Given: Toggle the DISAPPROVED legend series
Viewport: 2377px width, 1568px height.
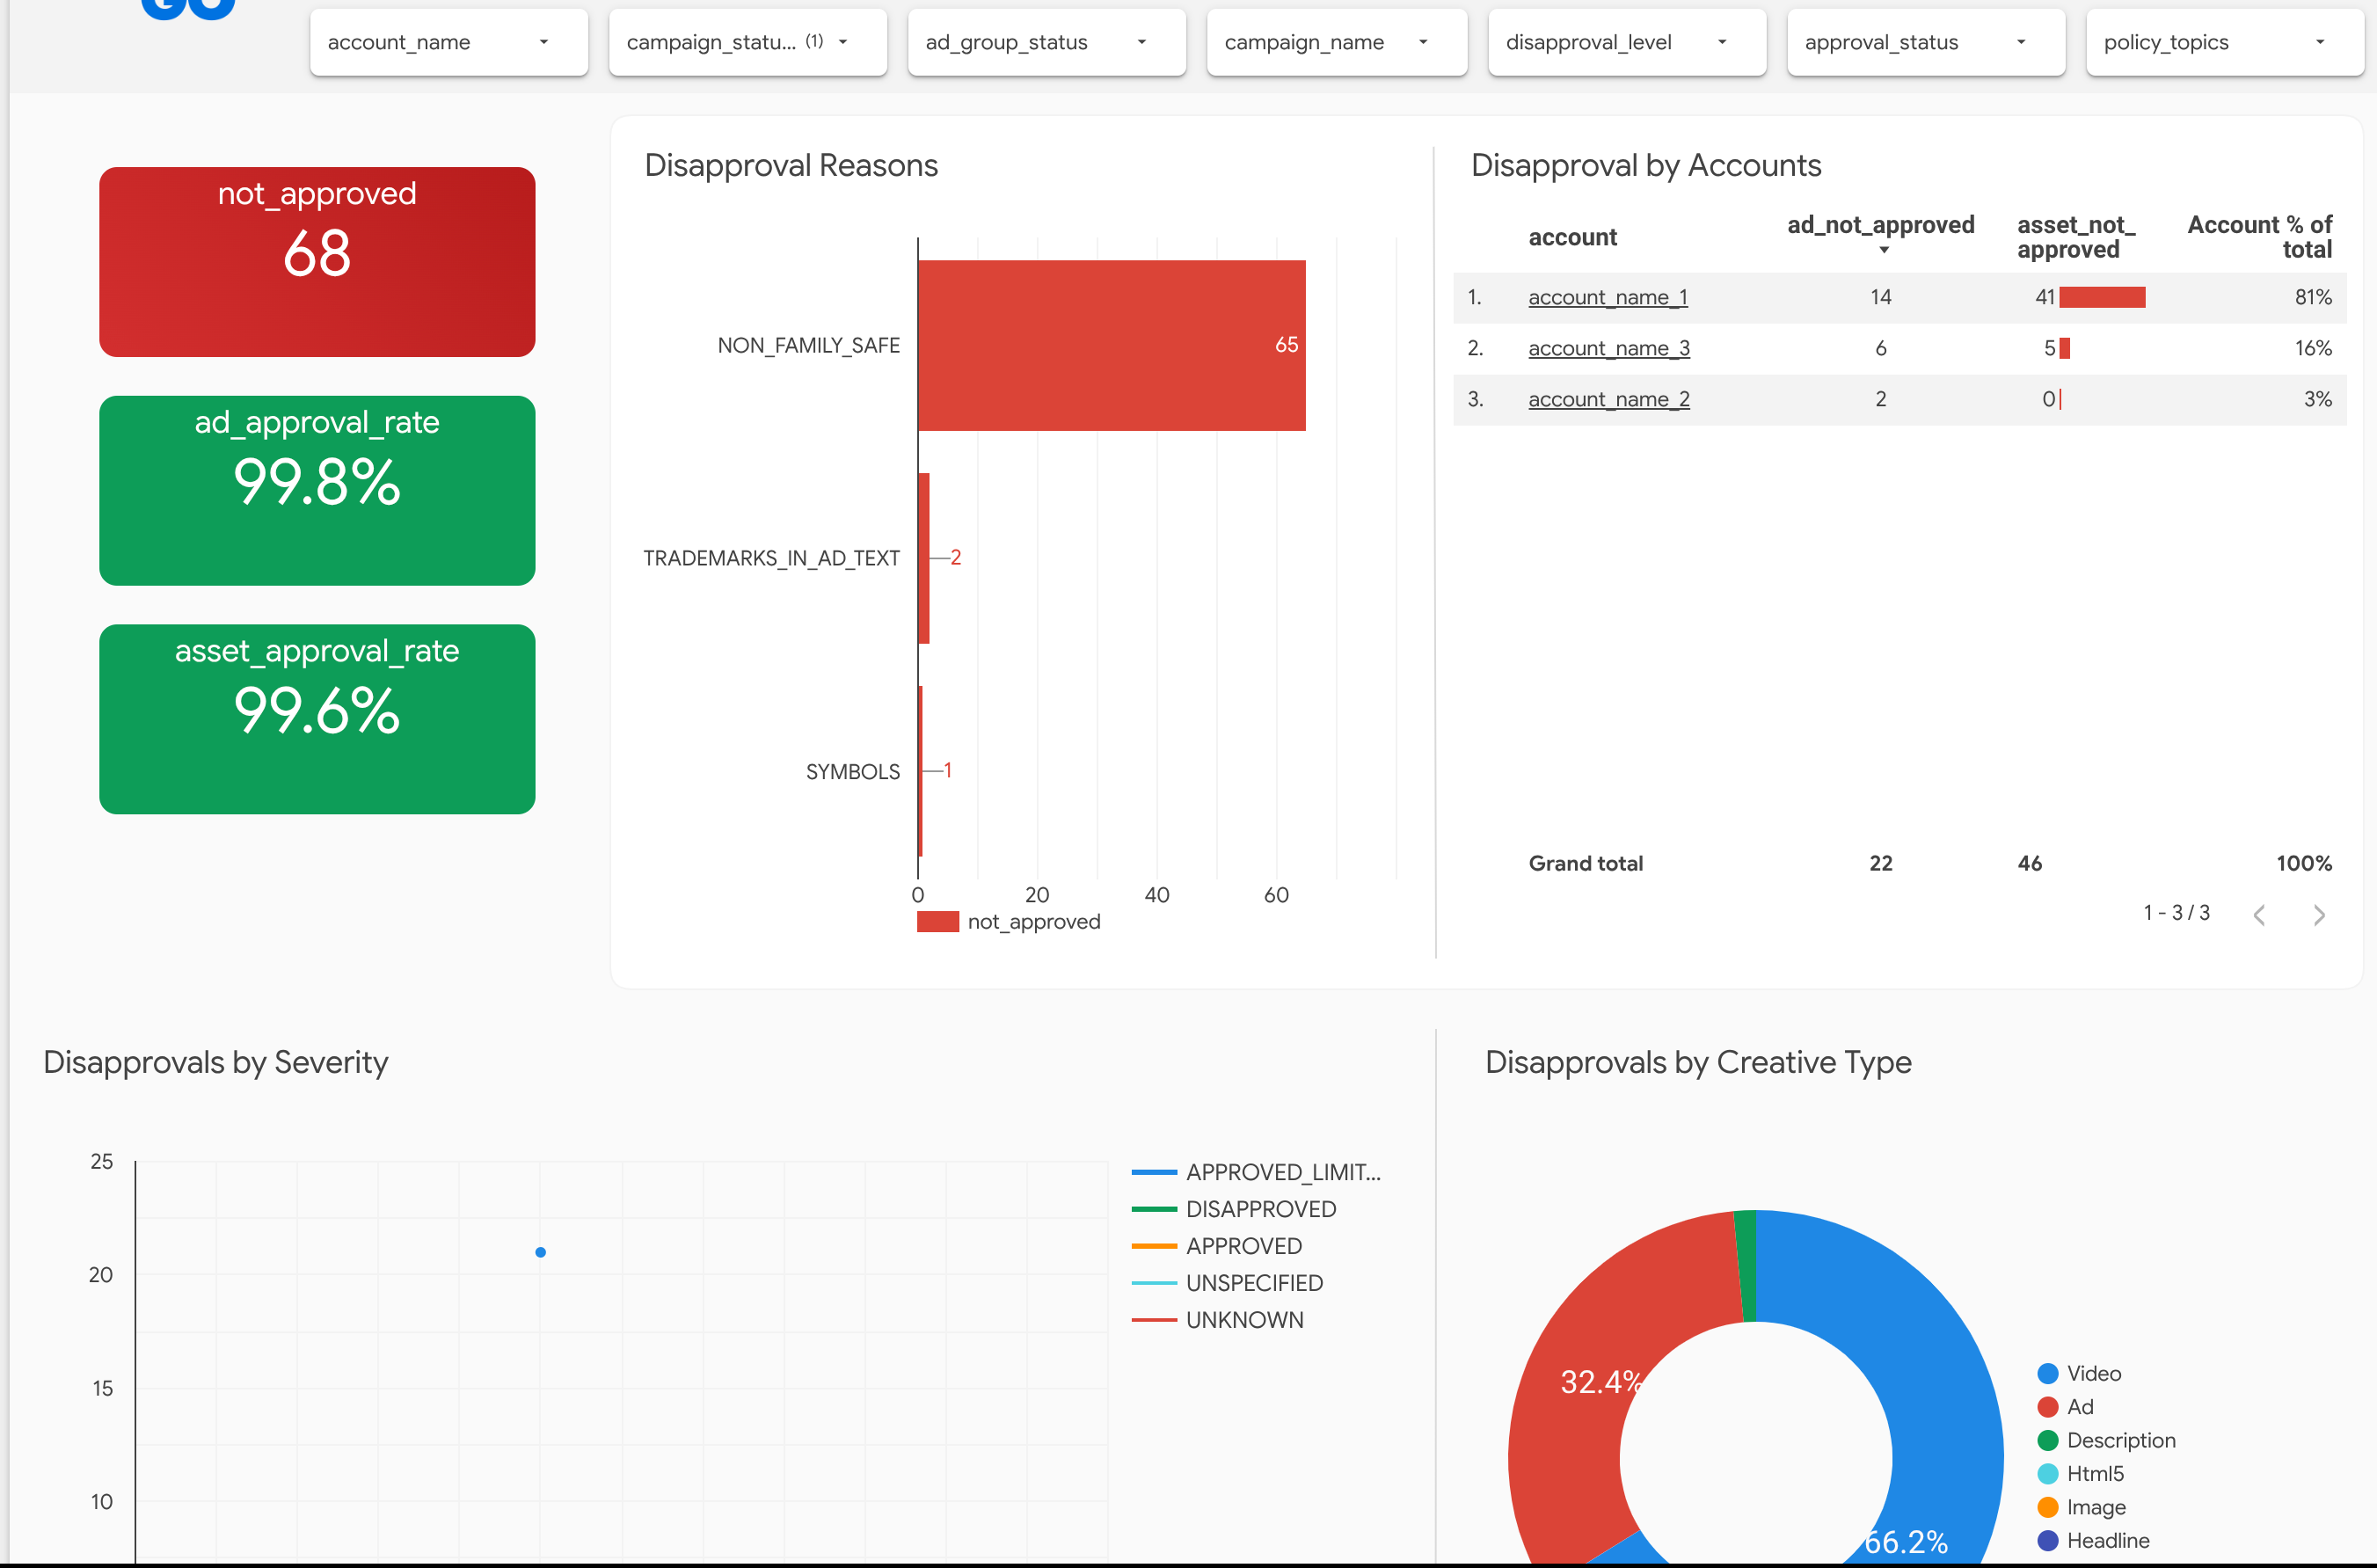Looking at the screenshot, I should click(1260, 1209).
